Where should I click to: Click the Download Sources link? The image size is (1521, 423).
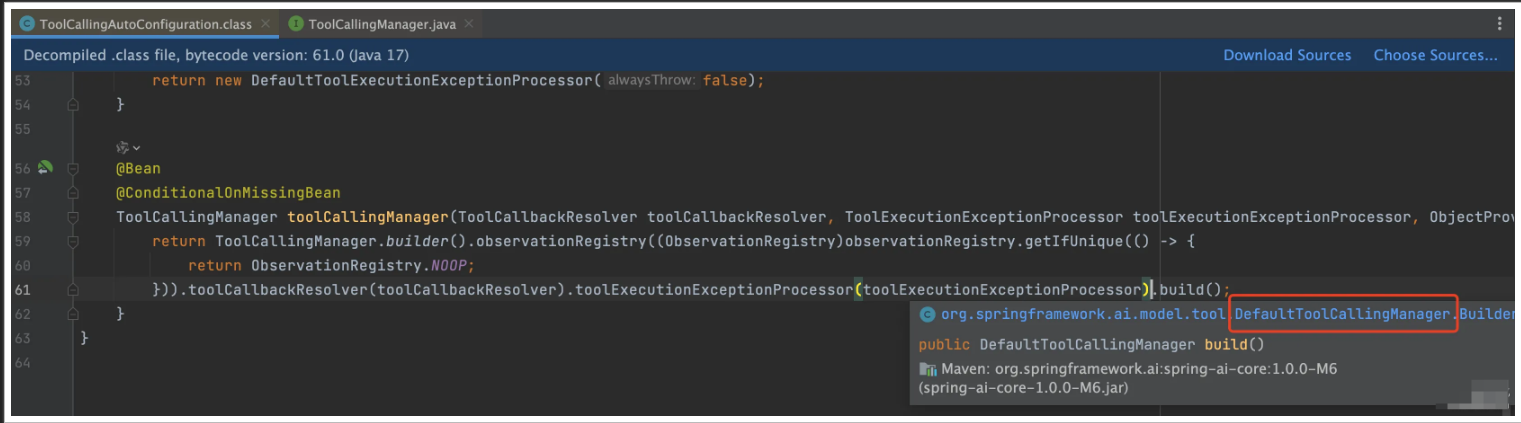point(1287,56)
